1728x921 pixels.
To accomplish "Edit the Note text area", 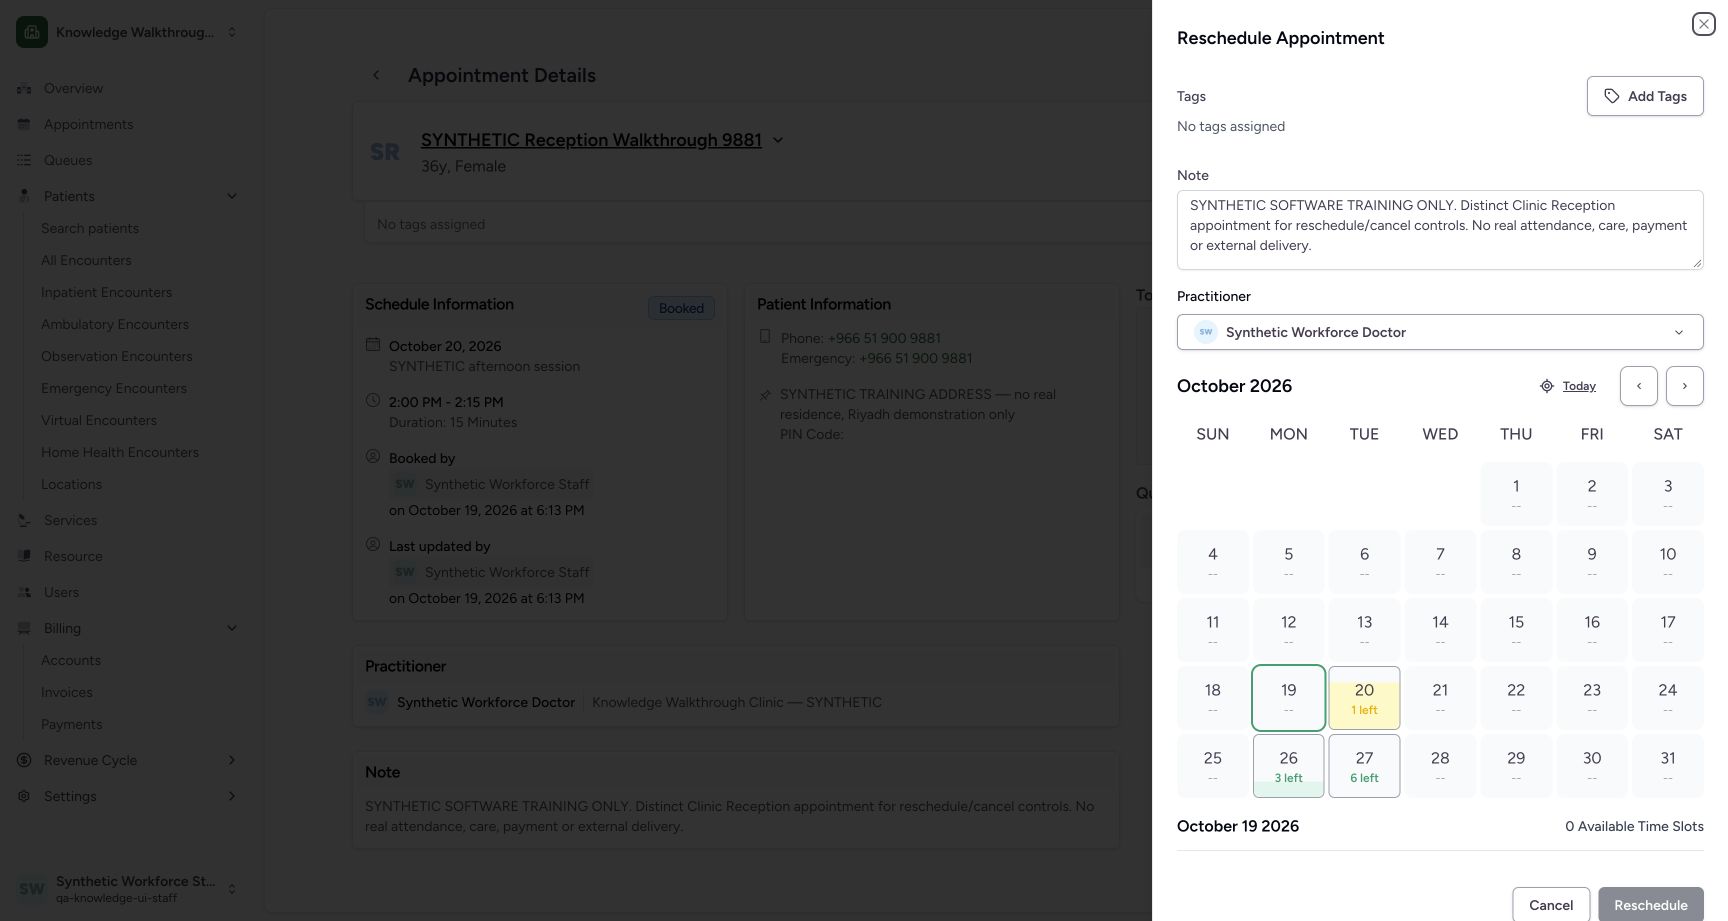I will [1440, 230].
